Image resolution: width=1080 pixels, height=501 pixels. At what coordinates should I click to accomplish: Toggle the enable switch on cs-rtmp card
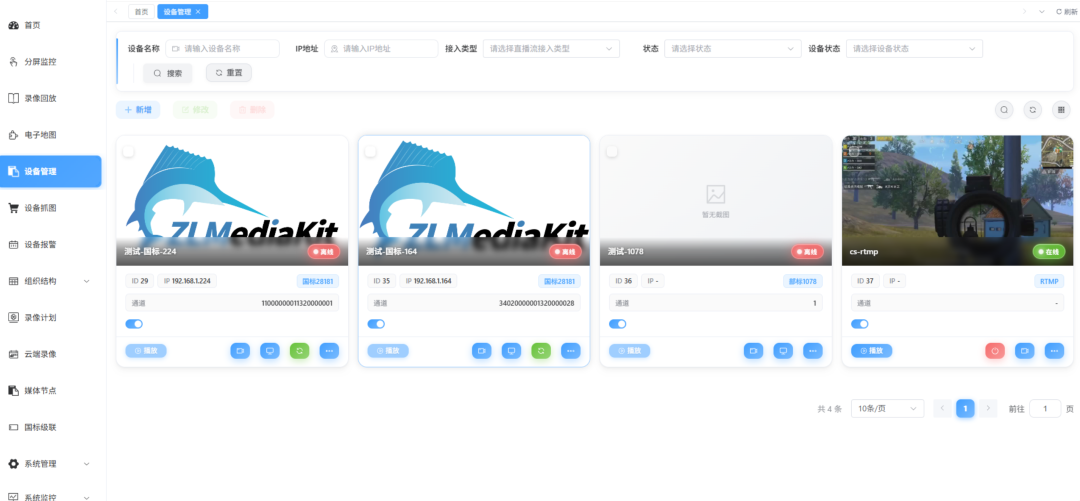pyautogui.click(x=860, y=324)
